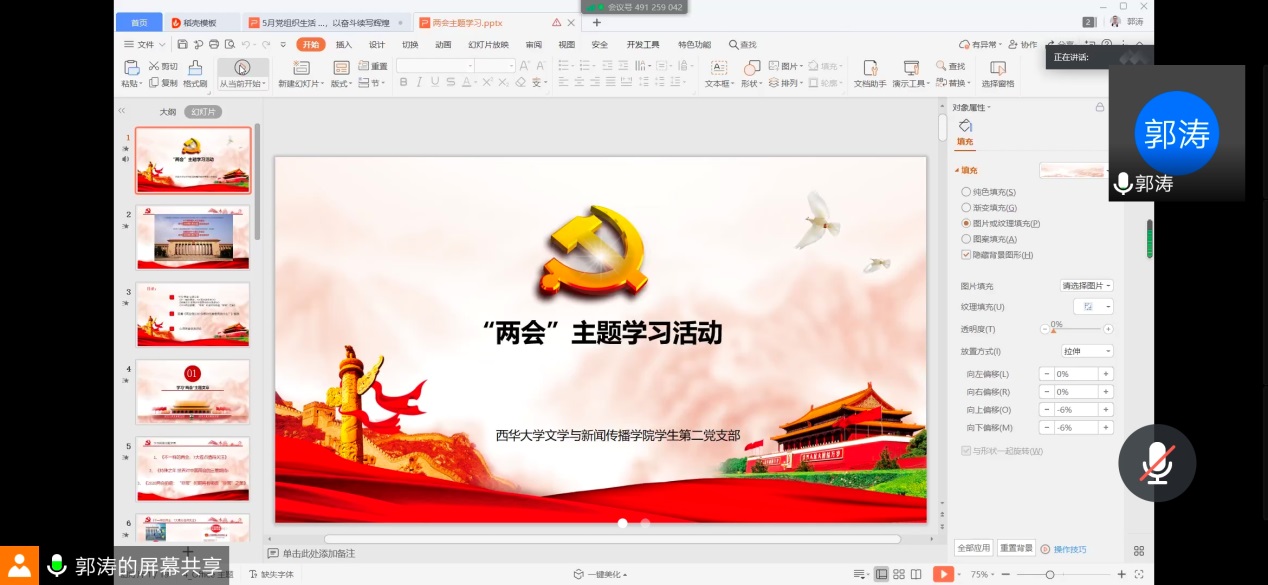This screenshot has height=585, width=1268.
Task: Expand the Picture Fill (请选择图片) dropdown
Action: [x=1087, y=286]
